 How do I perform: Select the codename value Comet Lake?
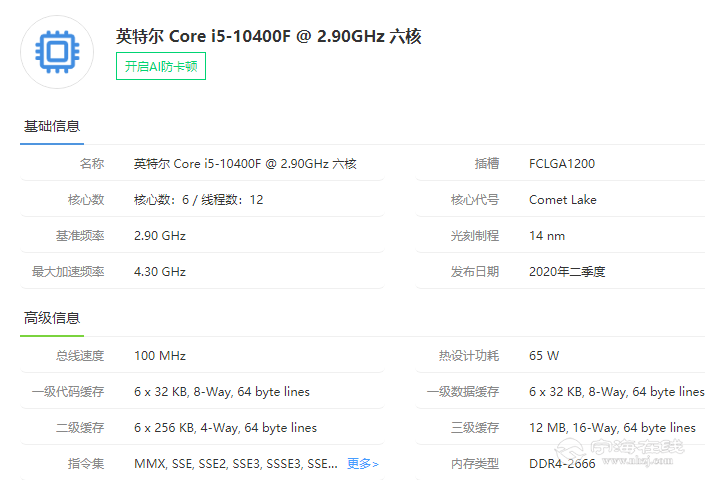coord(562,200)
